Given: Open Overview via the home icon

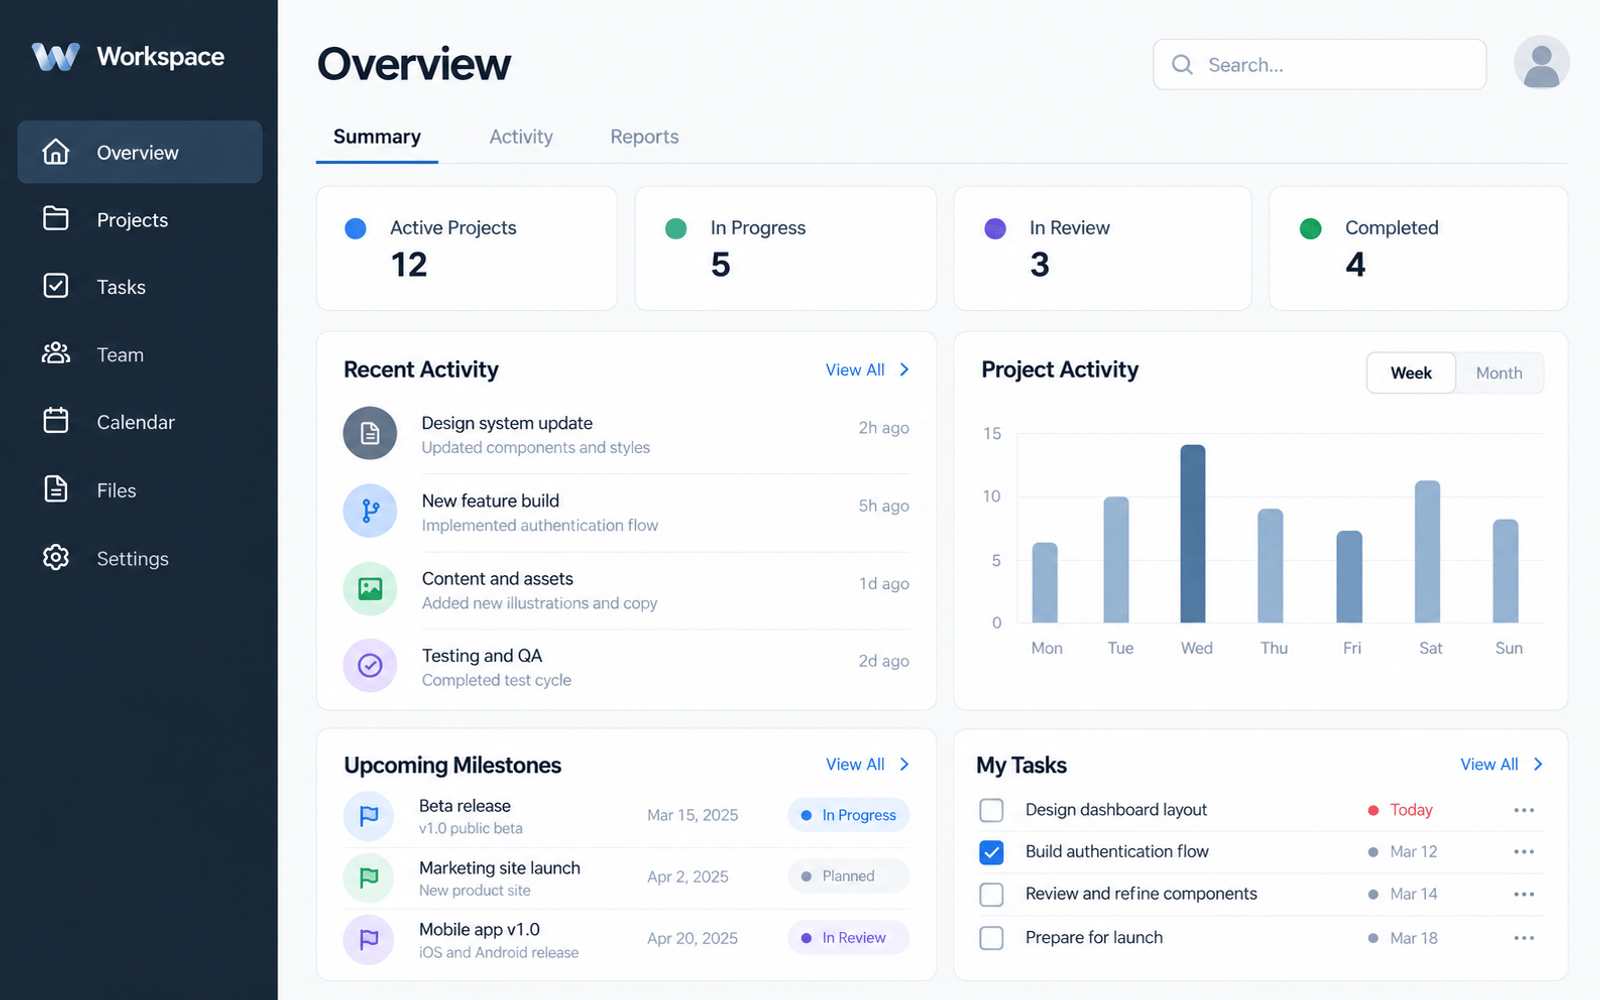Looking at the screenshot, I should 56,152.
